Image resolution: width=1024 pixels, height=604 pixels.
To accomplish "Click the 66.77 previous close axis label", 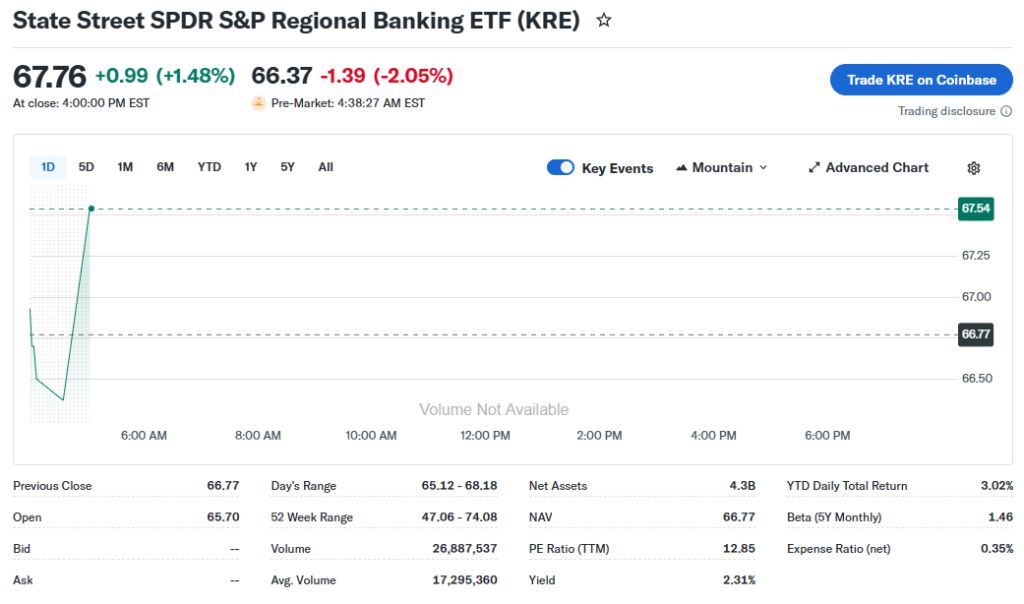I will coord(975,335).
